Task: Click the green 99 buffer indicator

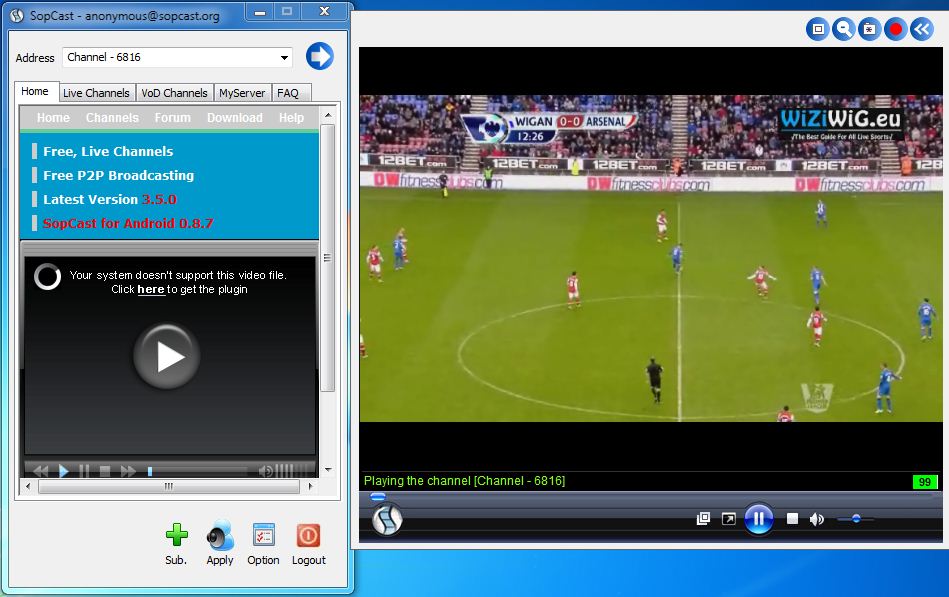Action: click(925, 482)
